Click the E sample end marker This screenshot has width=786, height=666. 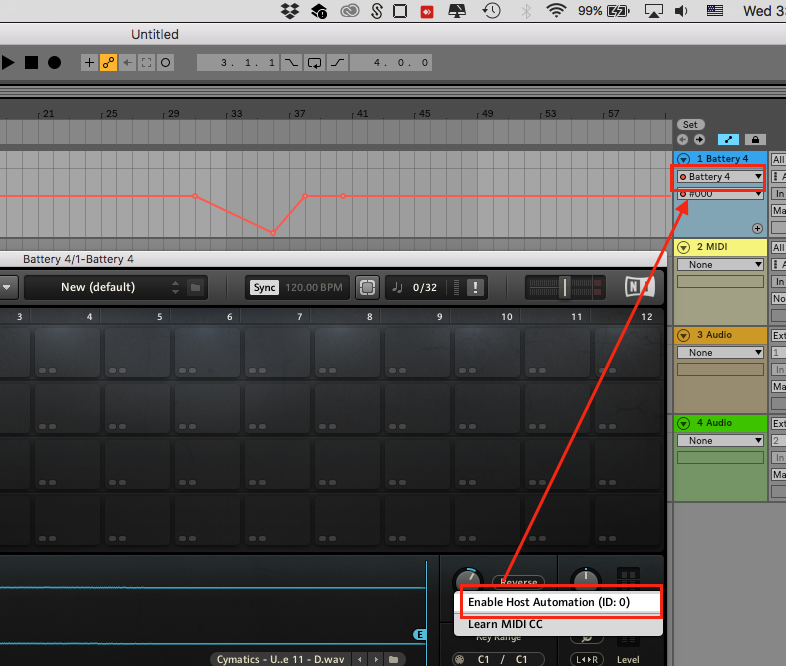420,634
